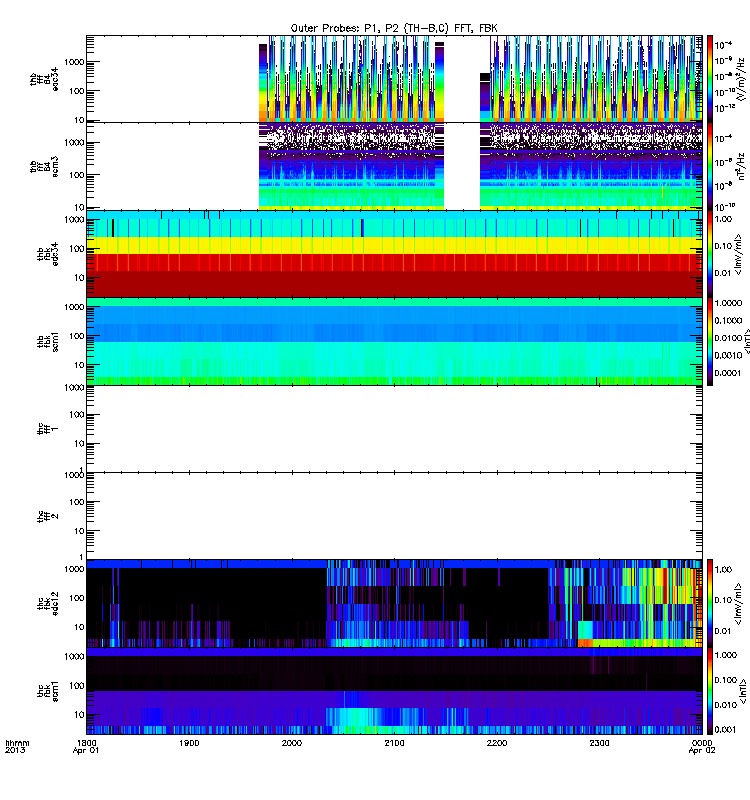The image size is (750, 800).
Task: Click the color bar beside the thb fbk edc34 panel
Action: pos(710,254)
